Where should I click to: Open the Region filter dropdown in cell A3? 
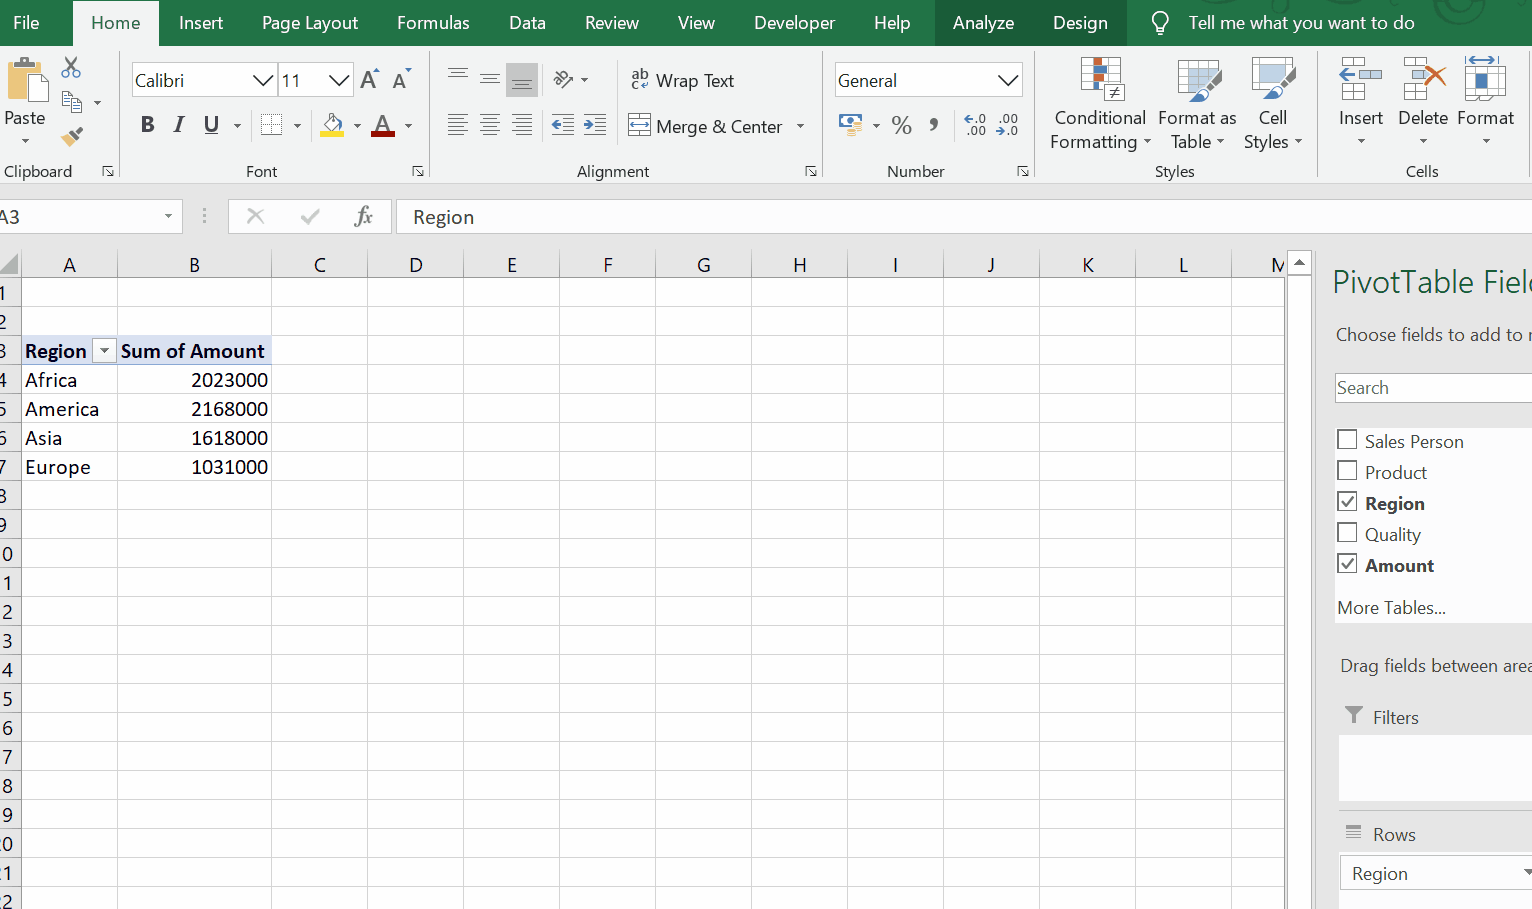tap(103, 350)
